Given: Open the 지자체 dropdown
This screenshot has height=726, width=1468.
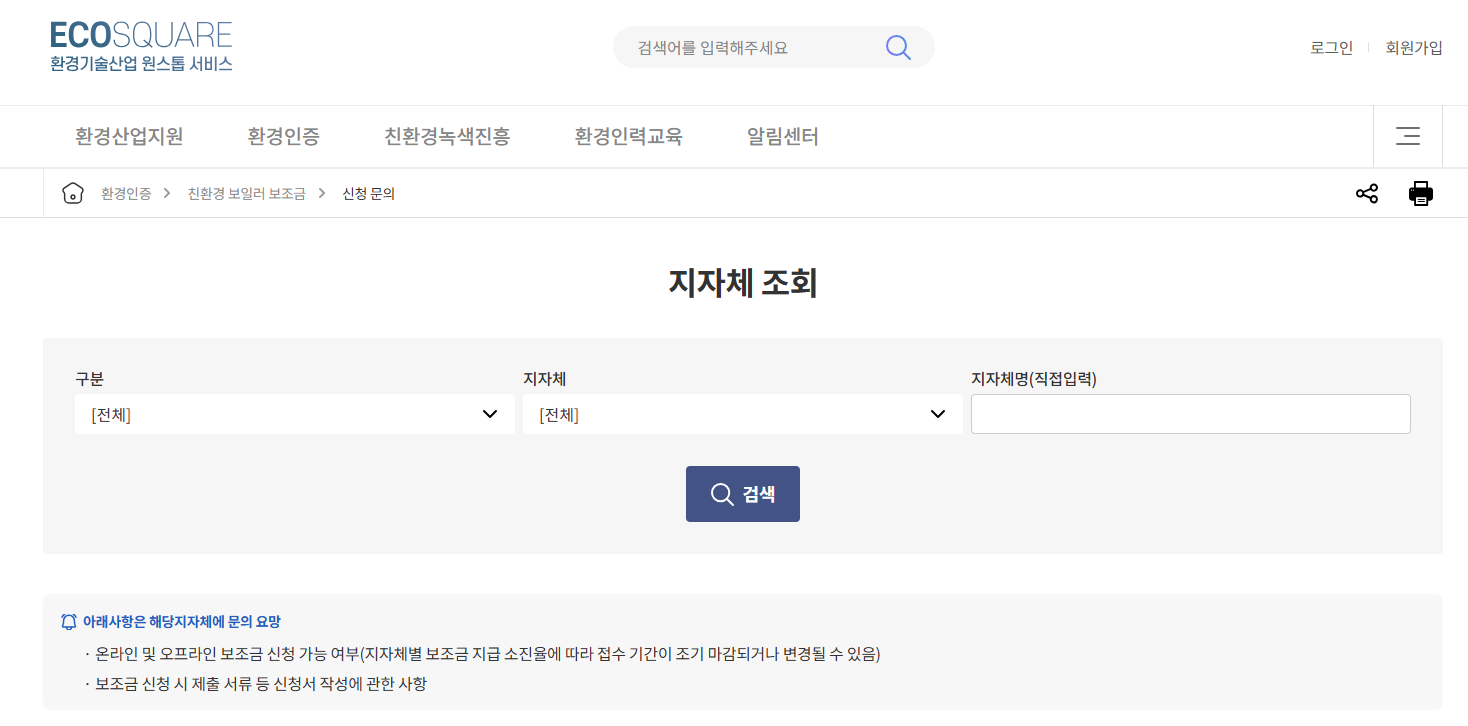Looking at the screenshot, I should (742, 413).
